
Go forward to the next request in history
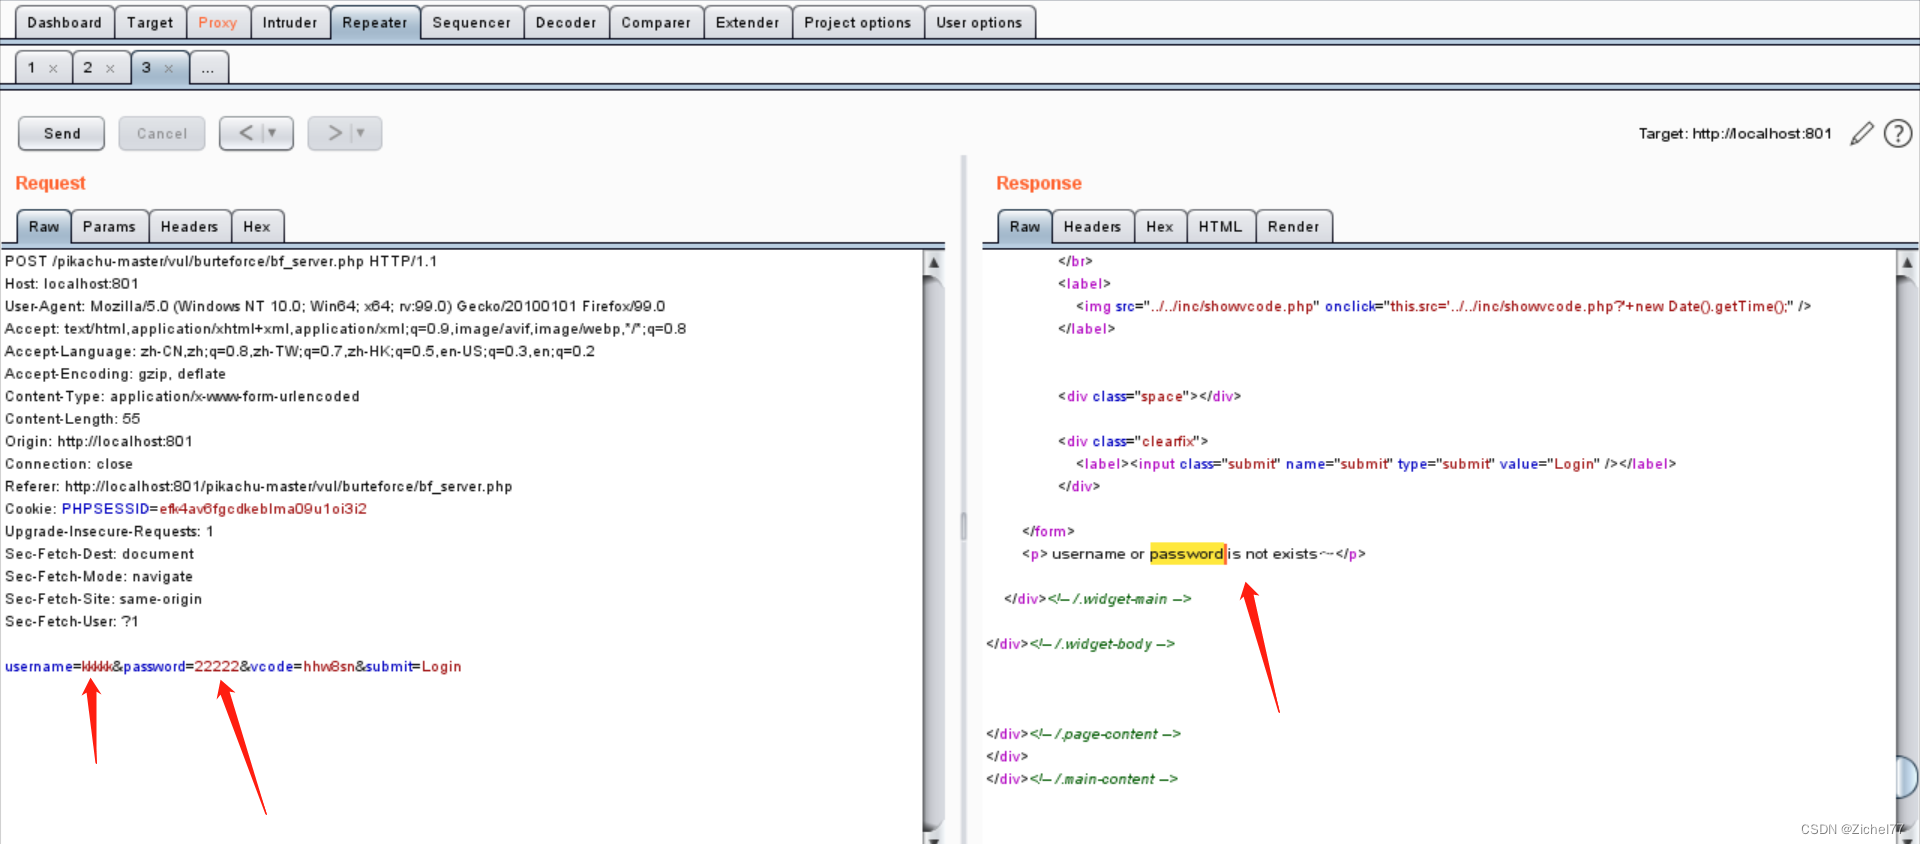click(334, 133)
